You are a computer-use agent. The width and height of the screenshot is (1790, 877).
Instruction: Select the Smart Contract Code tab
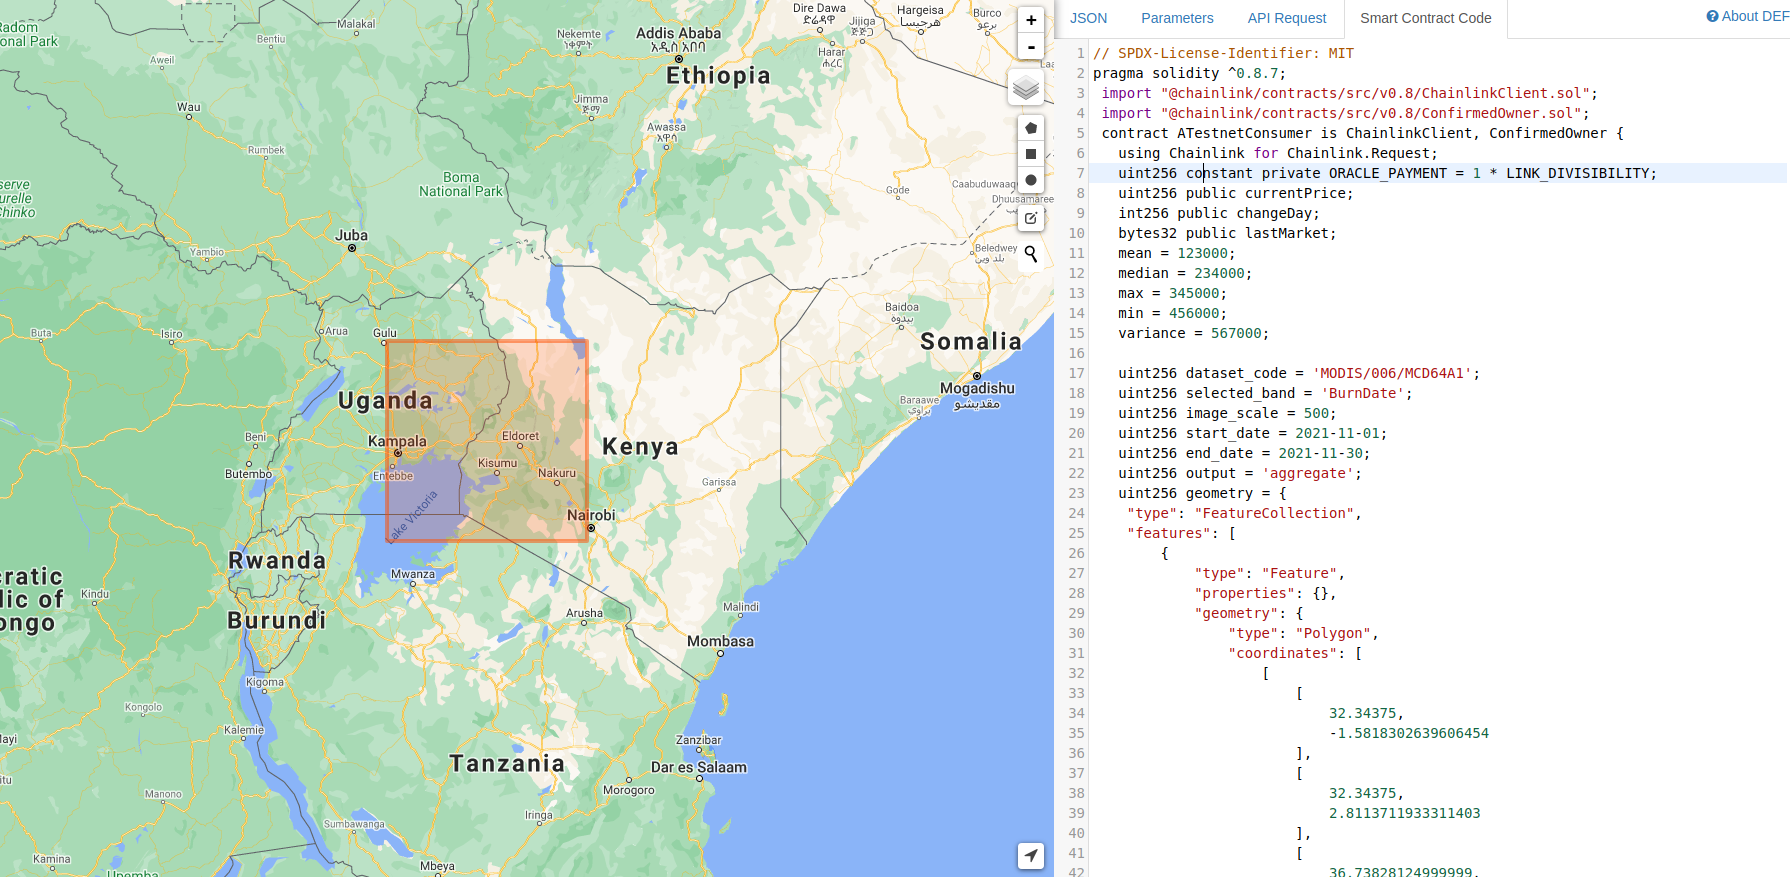click(1425, 18)
